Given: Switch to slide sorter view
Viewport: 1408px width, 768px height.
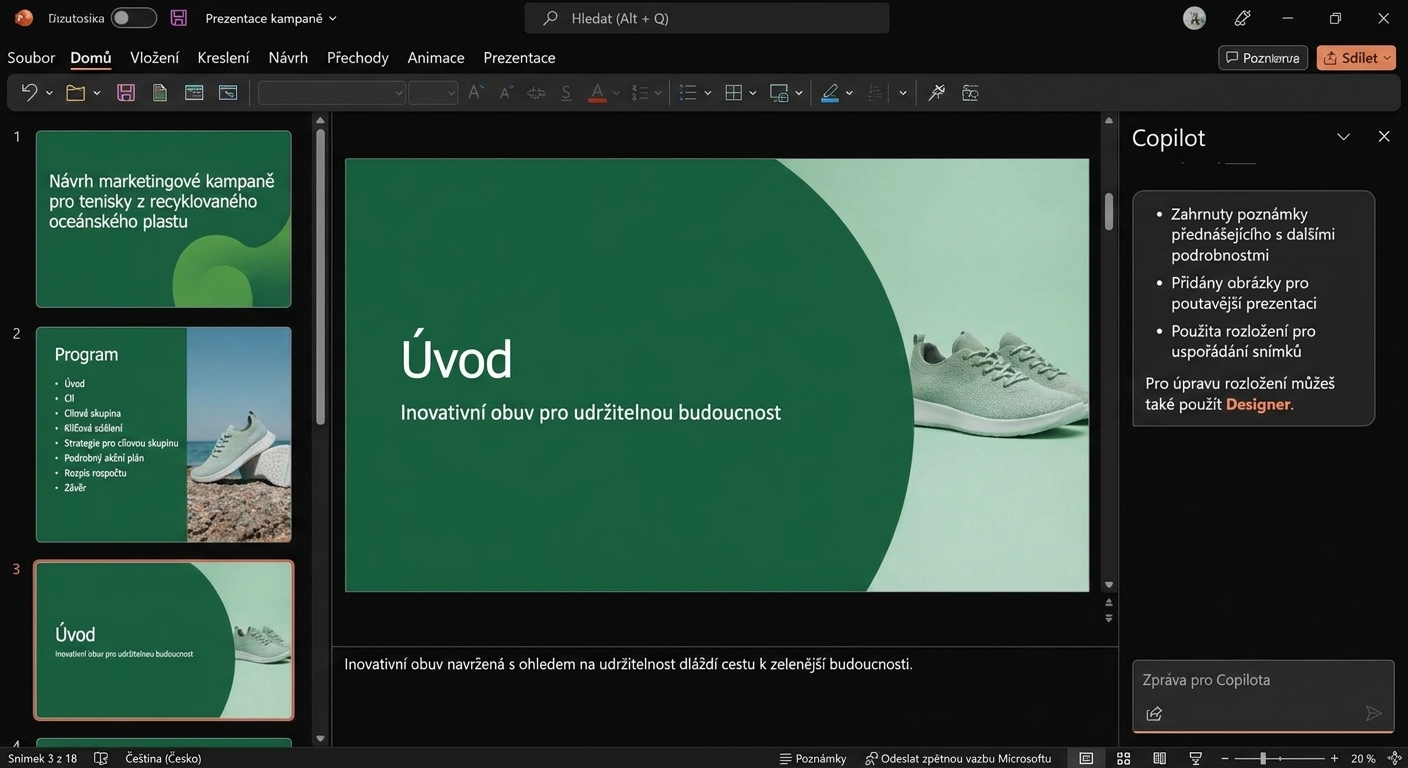Looking at the screenshot, I should pyautogui.click(x=1123, y=759).
